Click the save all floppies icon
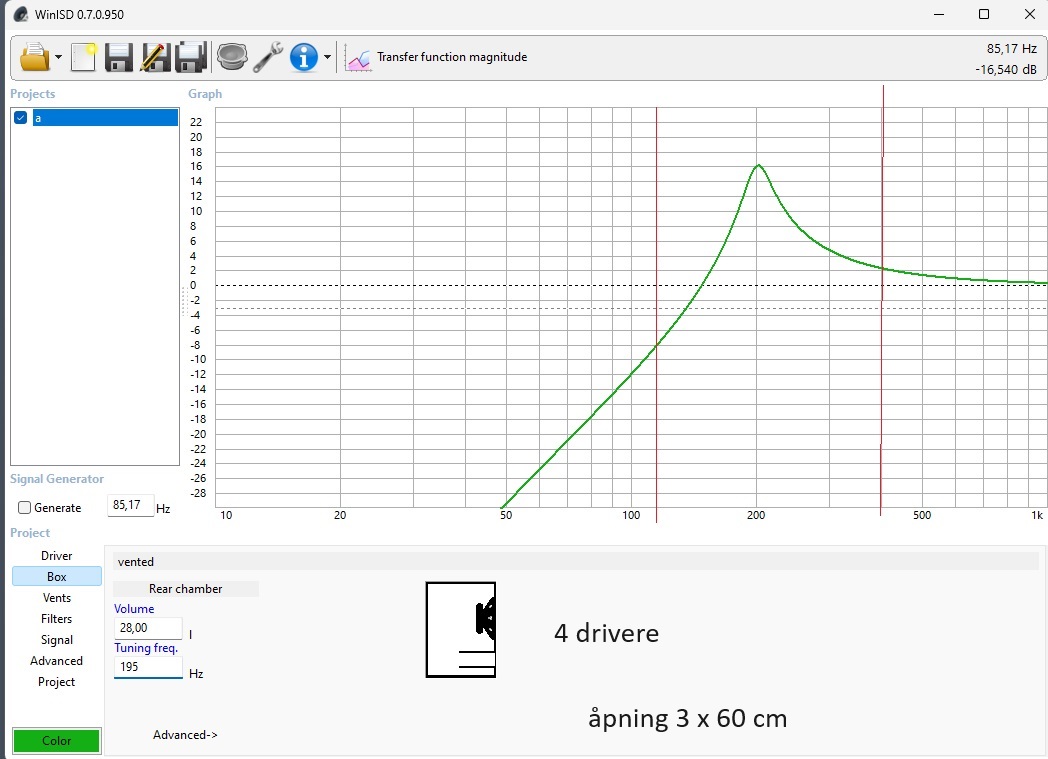The width and height of the screenshot is (1048, 759). 190,57
